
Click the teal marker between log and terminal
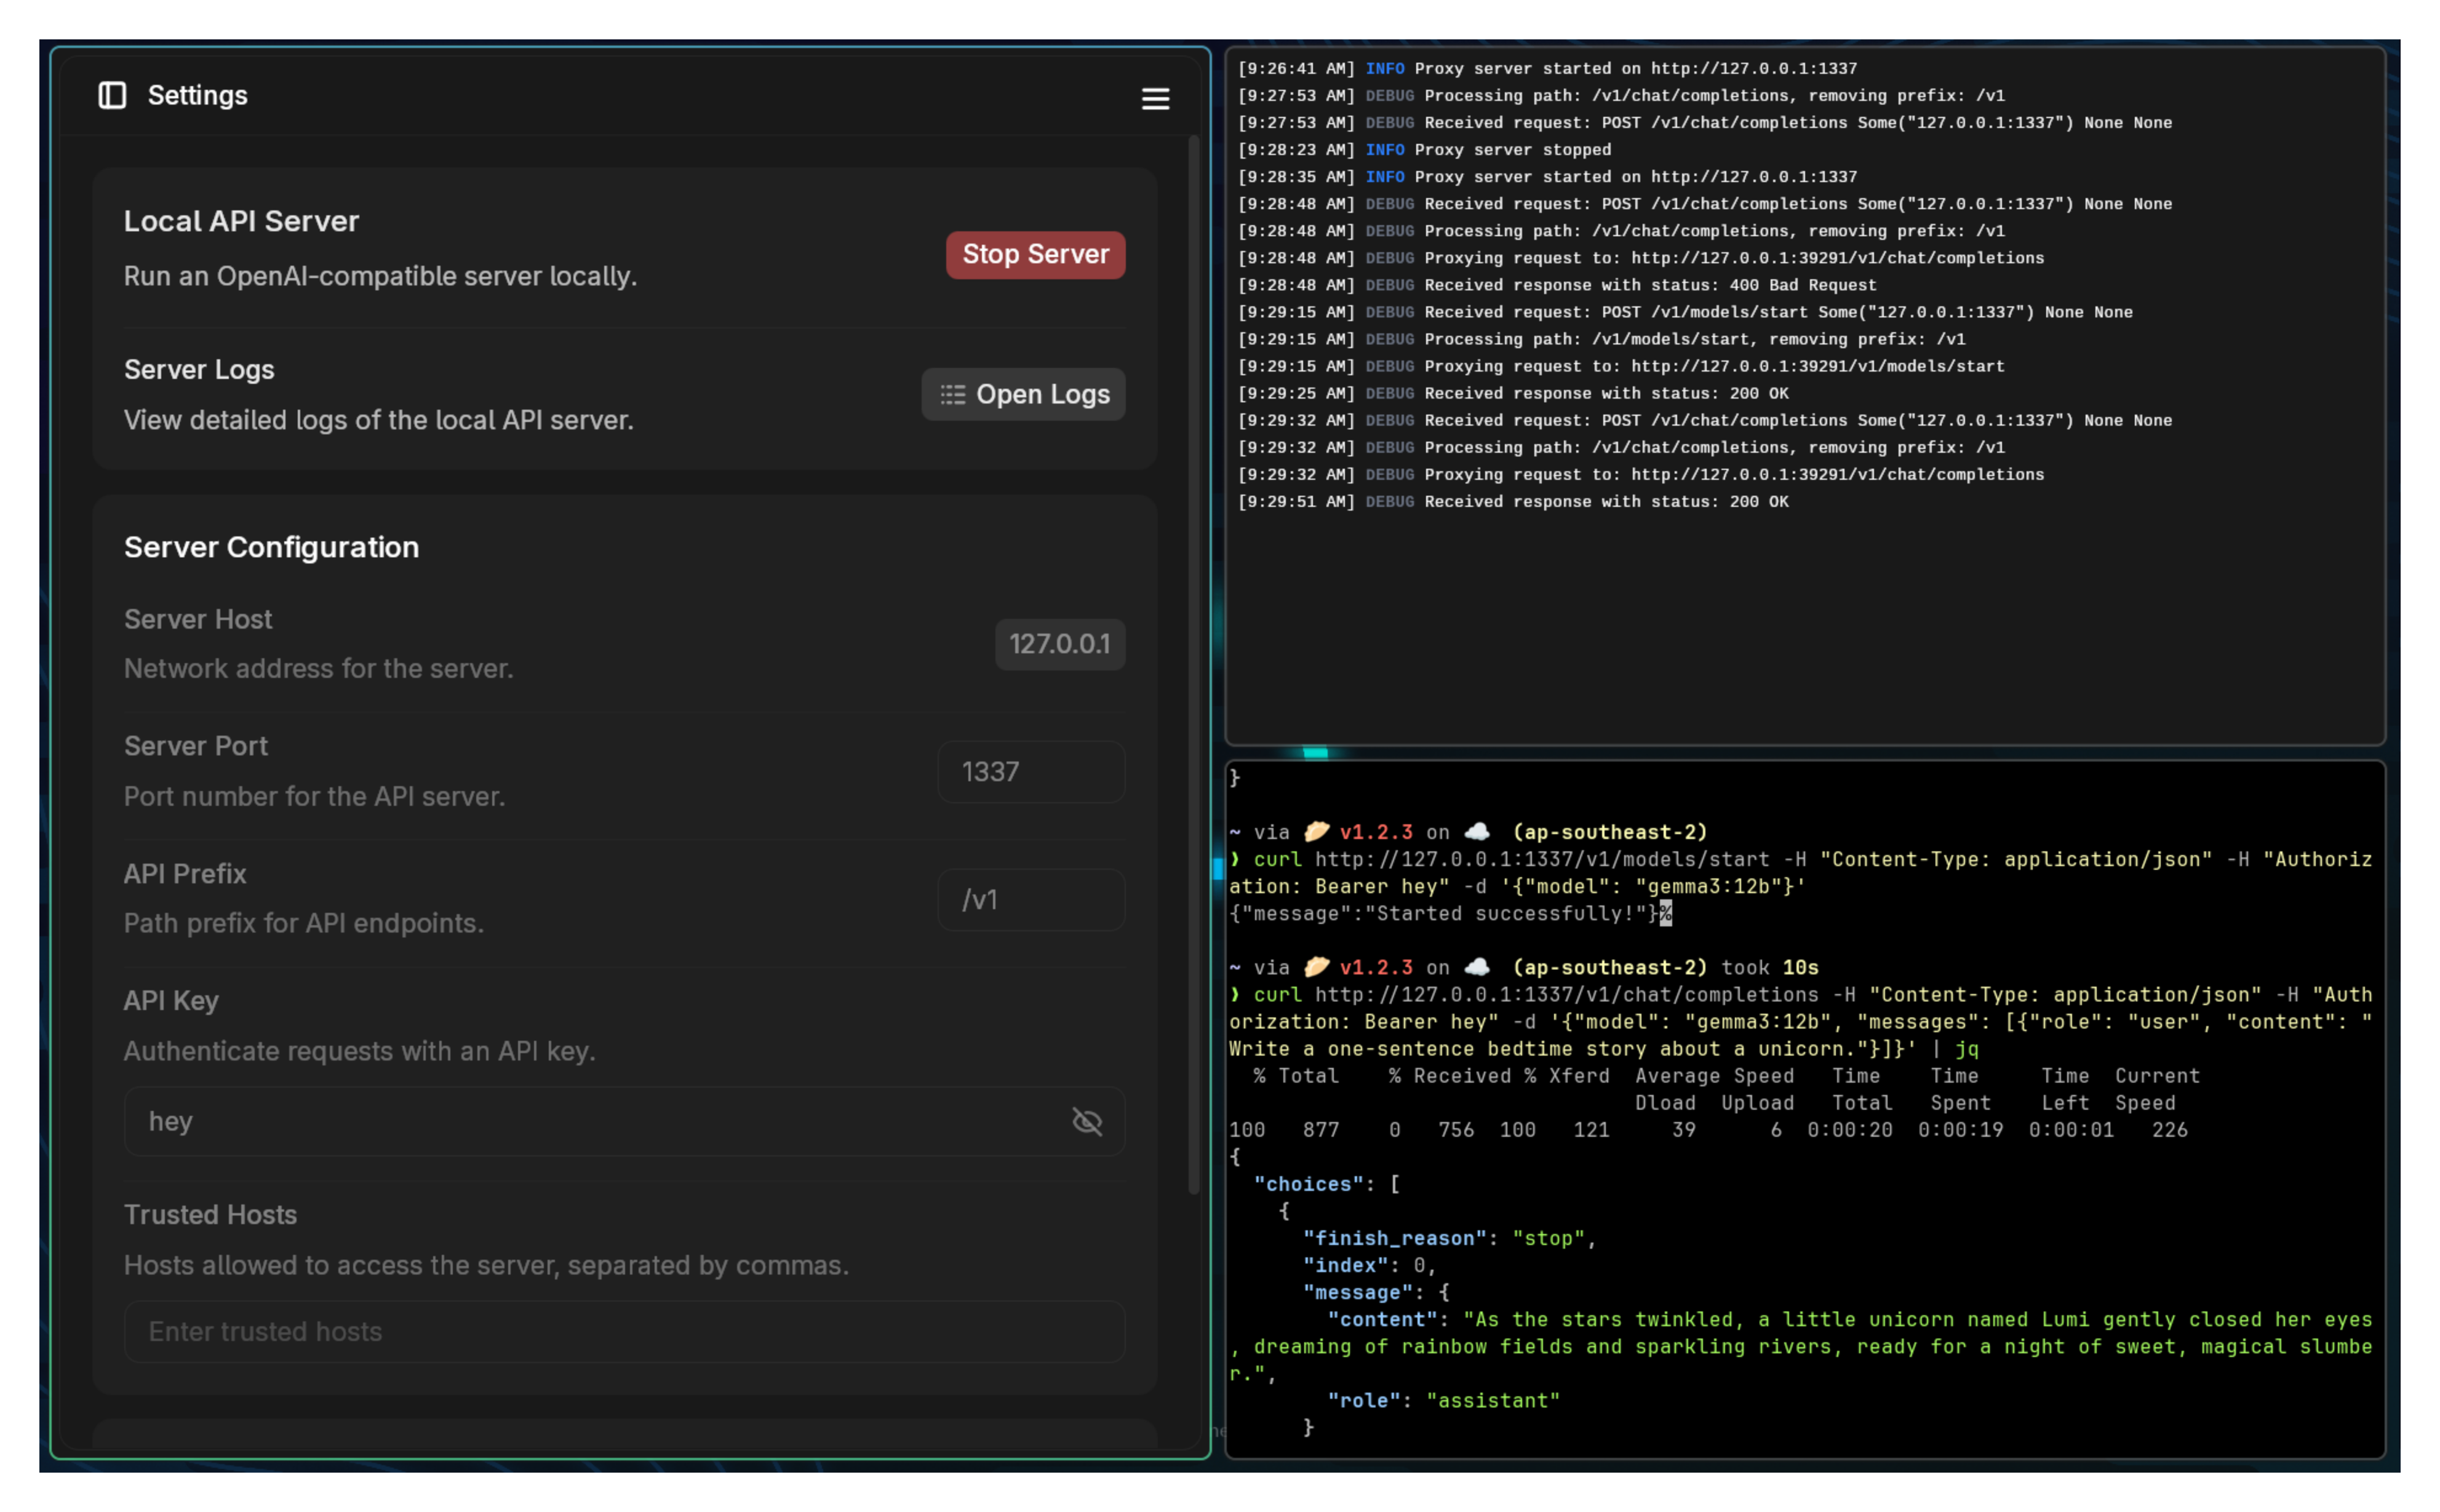click(x=1315, y=753)
